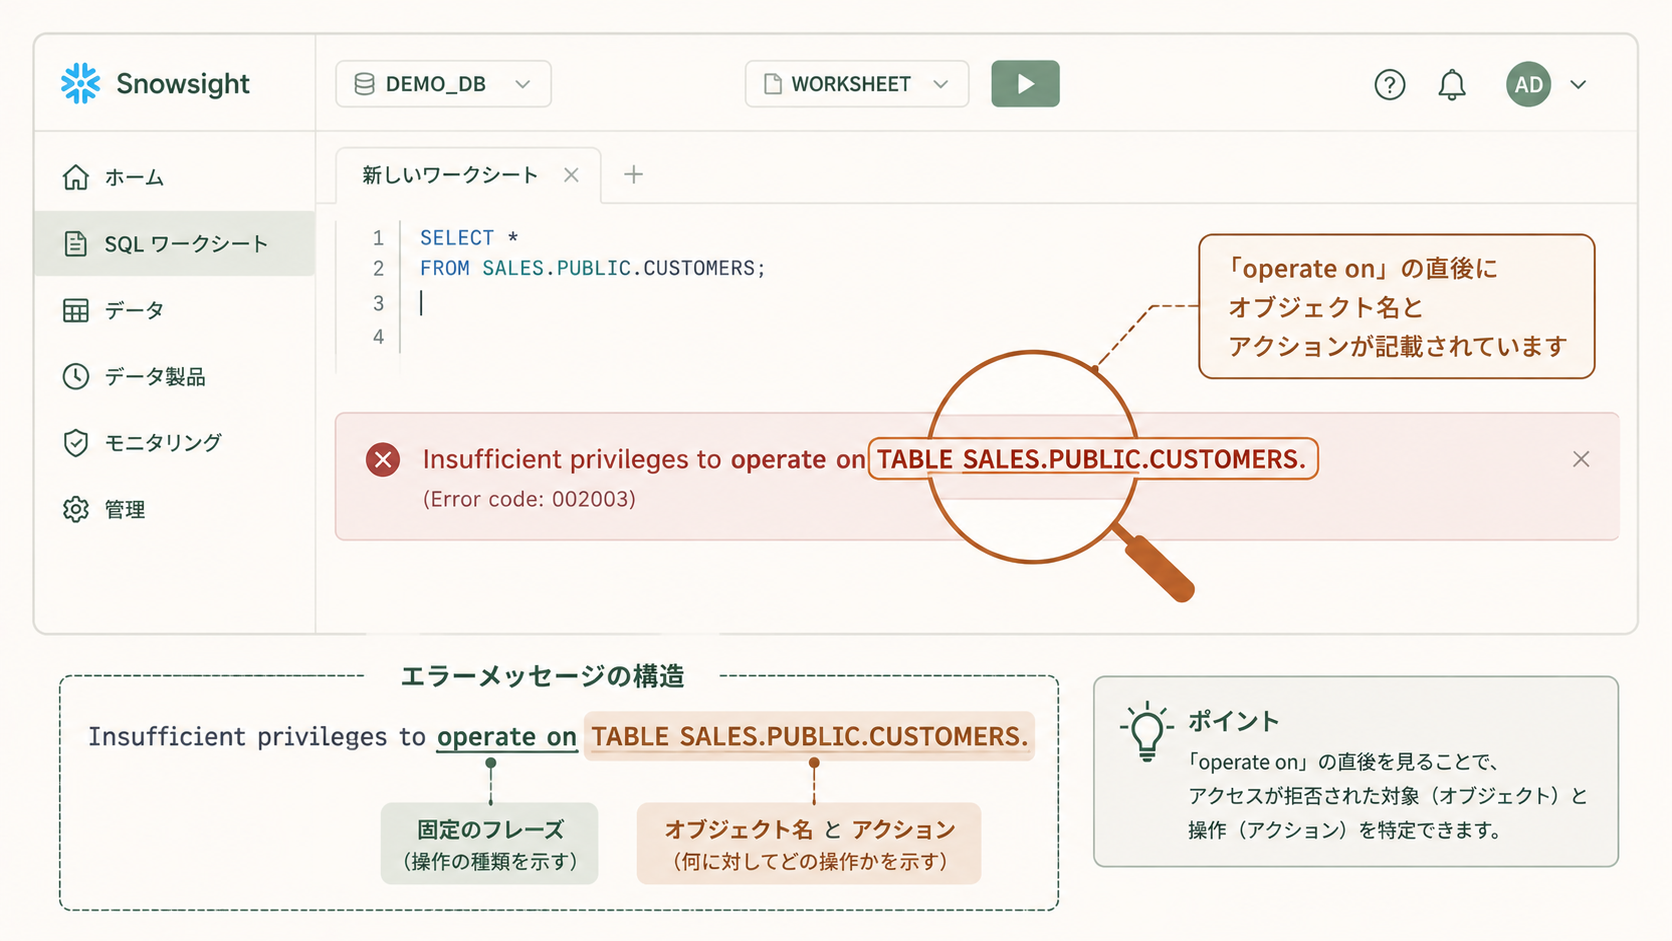Close the 新しいワークシート tab
1672x941 pixels.
pos(571,175)
